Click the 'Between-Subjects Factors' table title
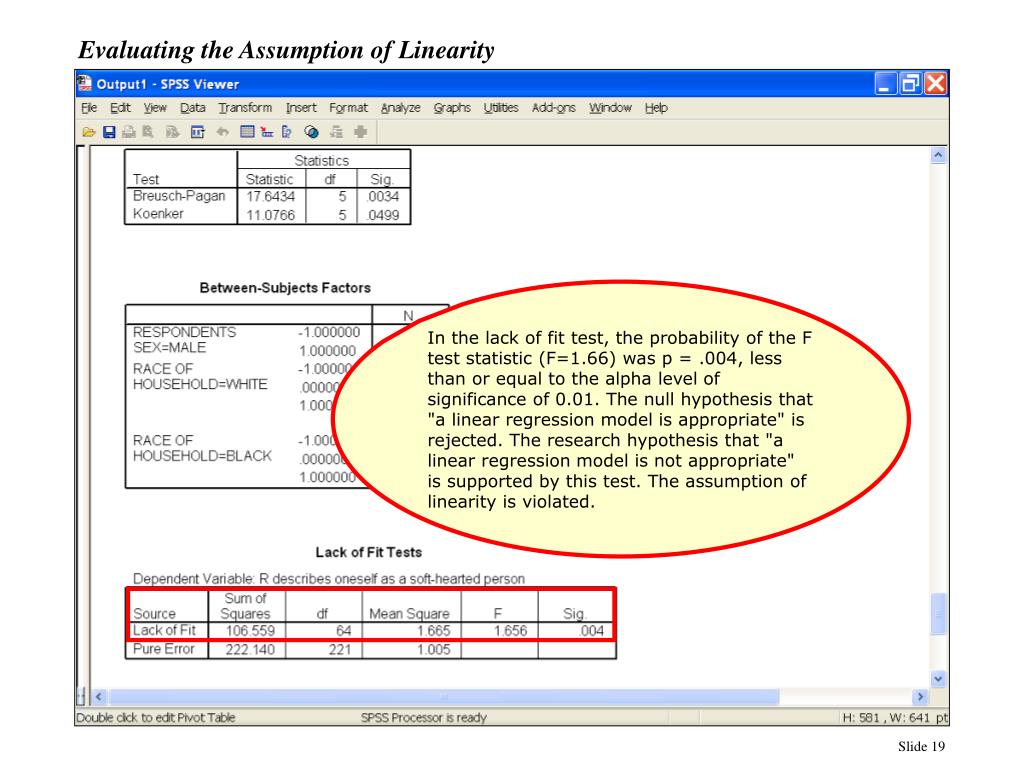Viewport: 1024px width, 768px height. point(285,288)
